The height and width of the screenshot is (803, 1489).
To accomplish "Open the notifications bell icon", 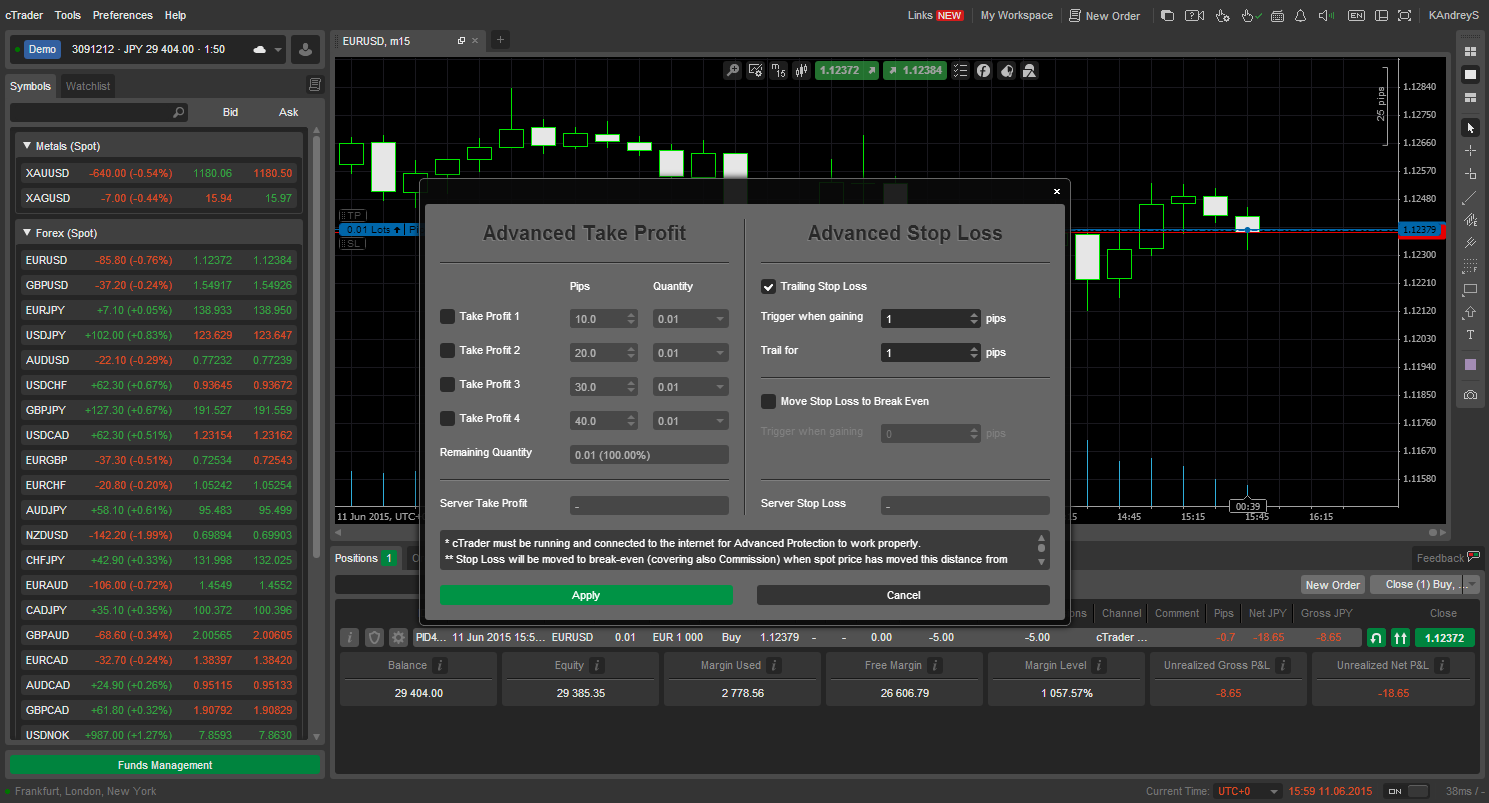I will tap(1301, 15).
